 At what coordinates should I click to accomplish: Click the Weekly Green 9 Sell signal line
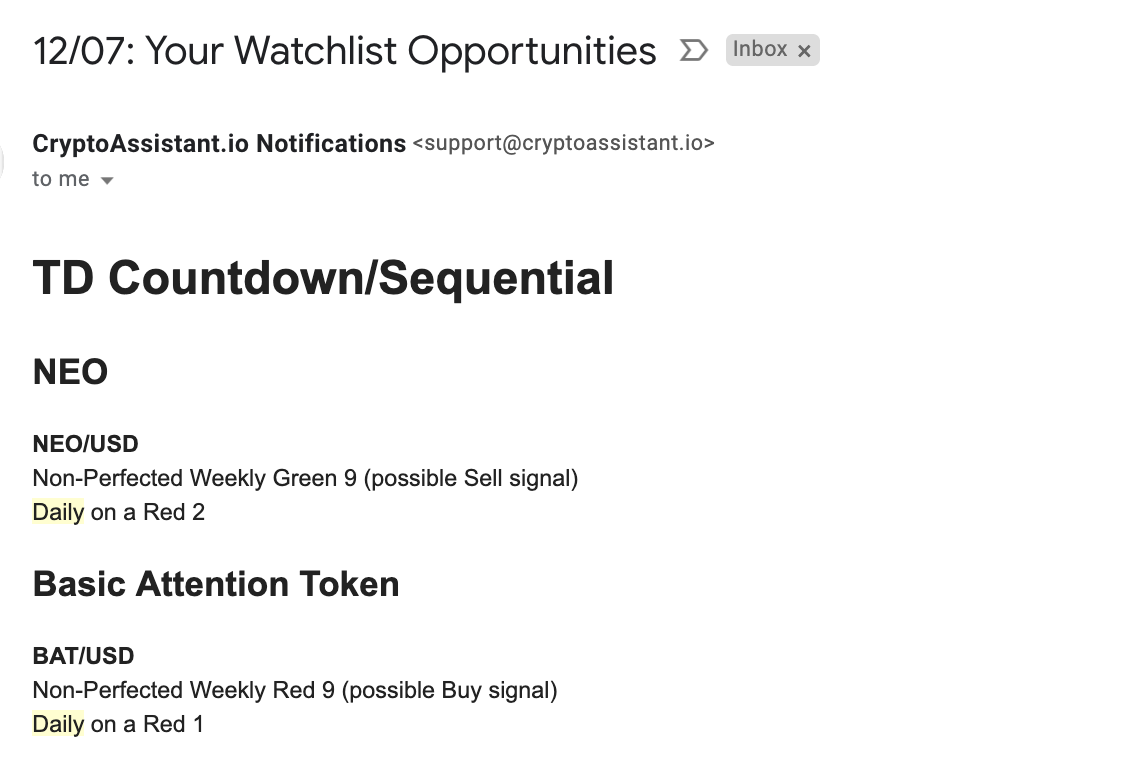[306, 478]
